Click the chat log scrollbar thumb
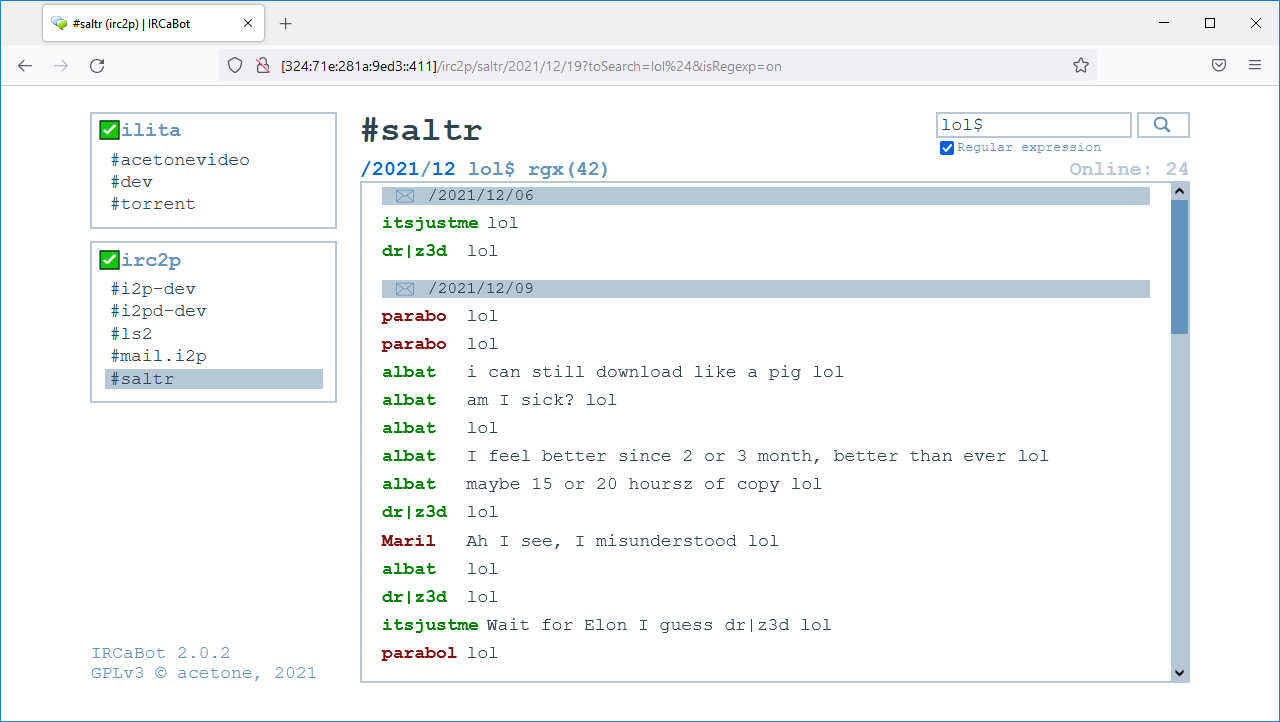 click(x=1179, y=267)
